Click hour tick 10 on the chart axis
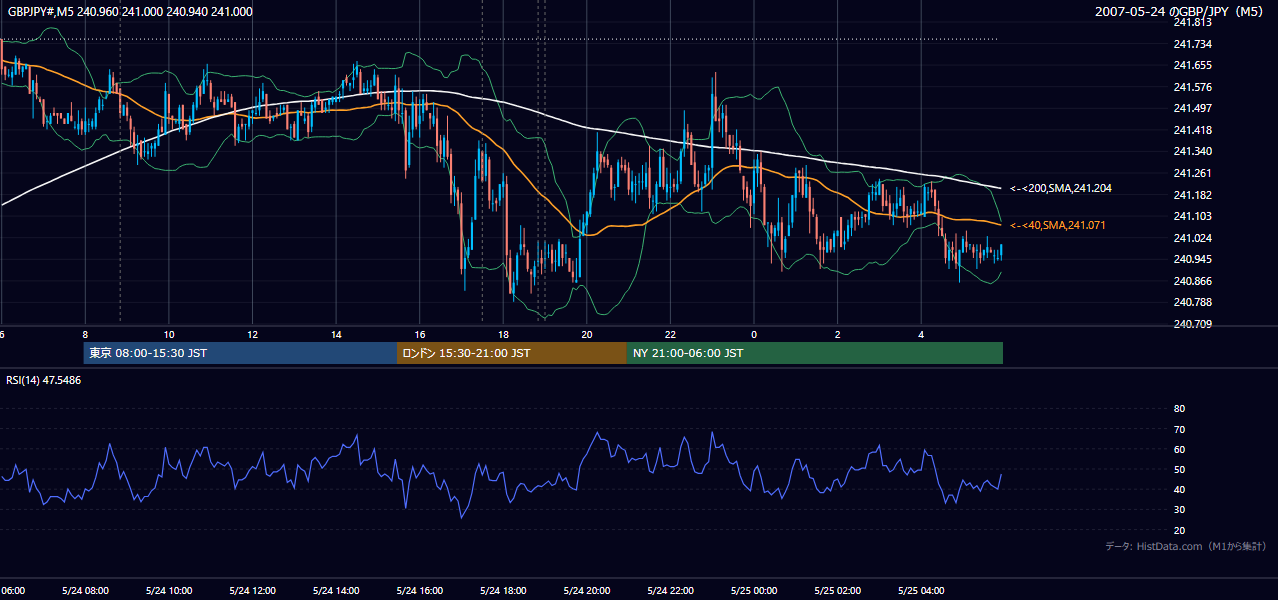 point(169,335)
